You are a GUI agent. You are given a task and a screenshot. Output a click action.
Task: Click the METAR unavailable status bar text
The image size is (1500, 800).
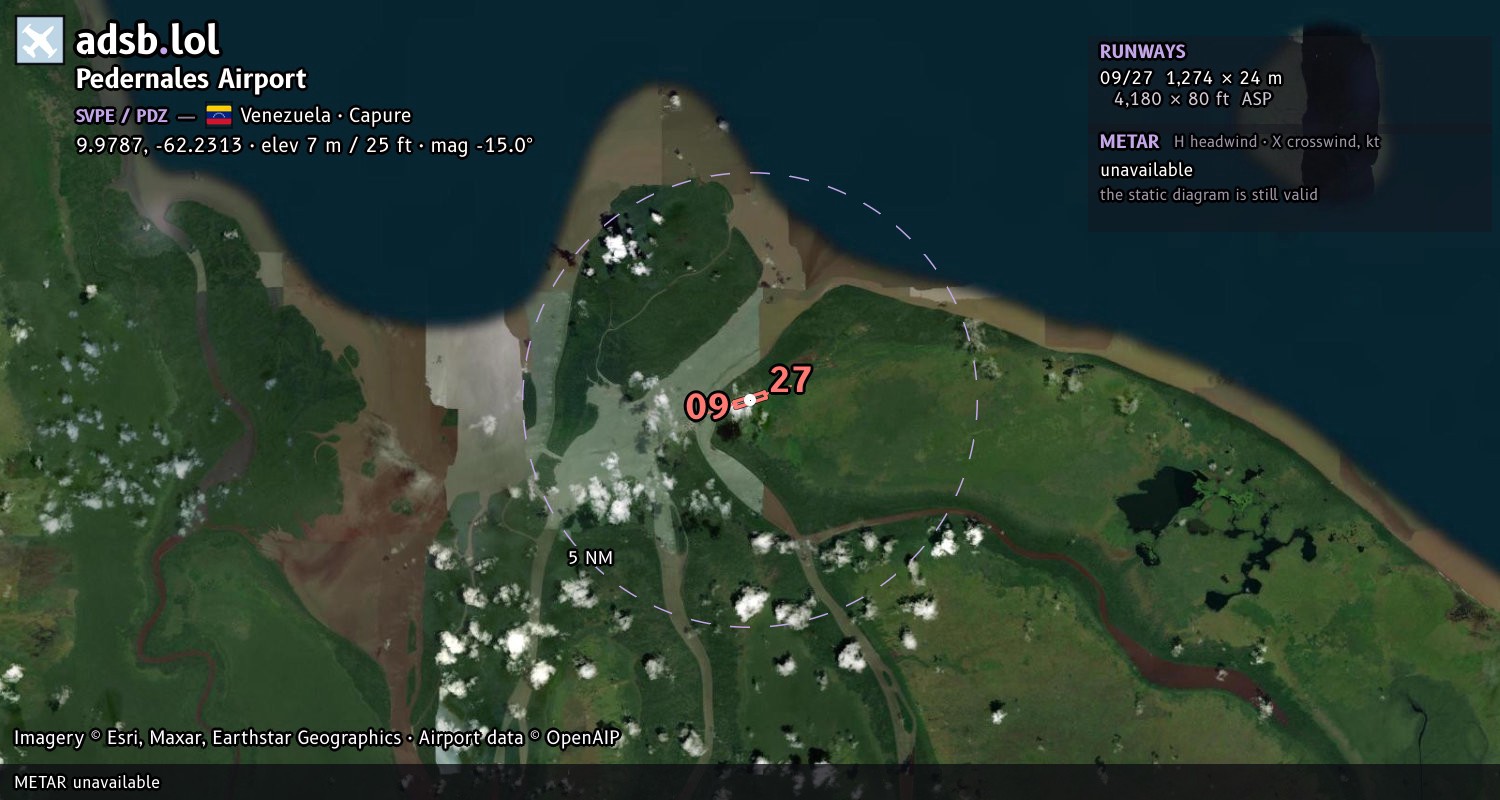(x=87, y=782)
